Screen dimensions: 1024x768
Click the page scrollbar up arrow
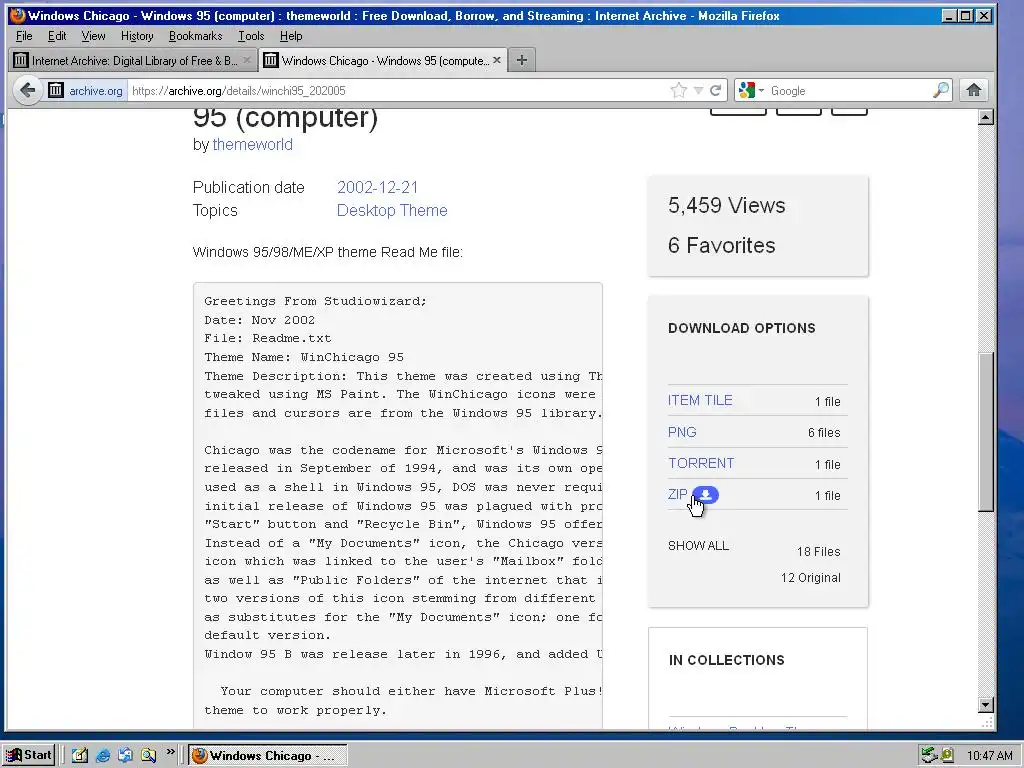coord(985,118)
